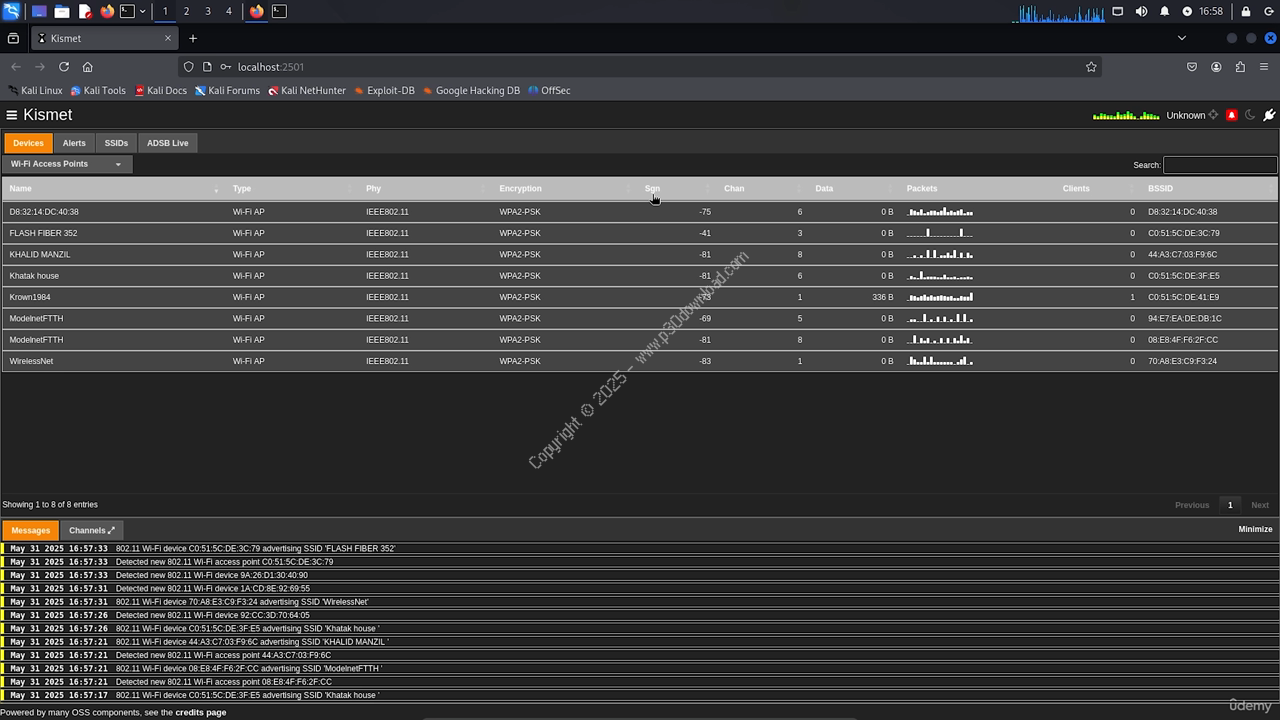Click the GPS crosshair icon next to Unknown
Viewport: 1280px width, 720px height.
pyautogui.click(x=1213, y=115)
